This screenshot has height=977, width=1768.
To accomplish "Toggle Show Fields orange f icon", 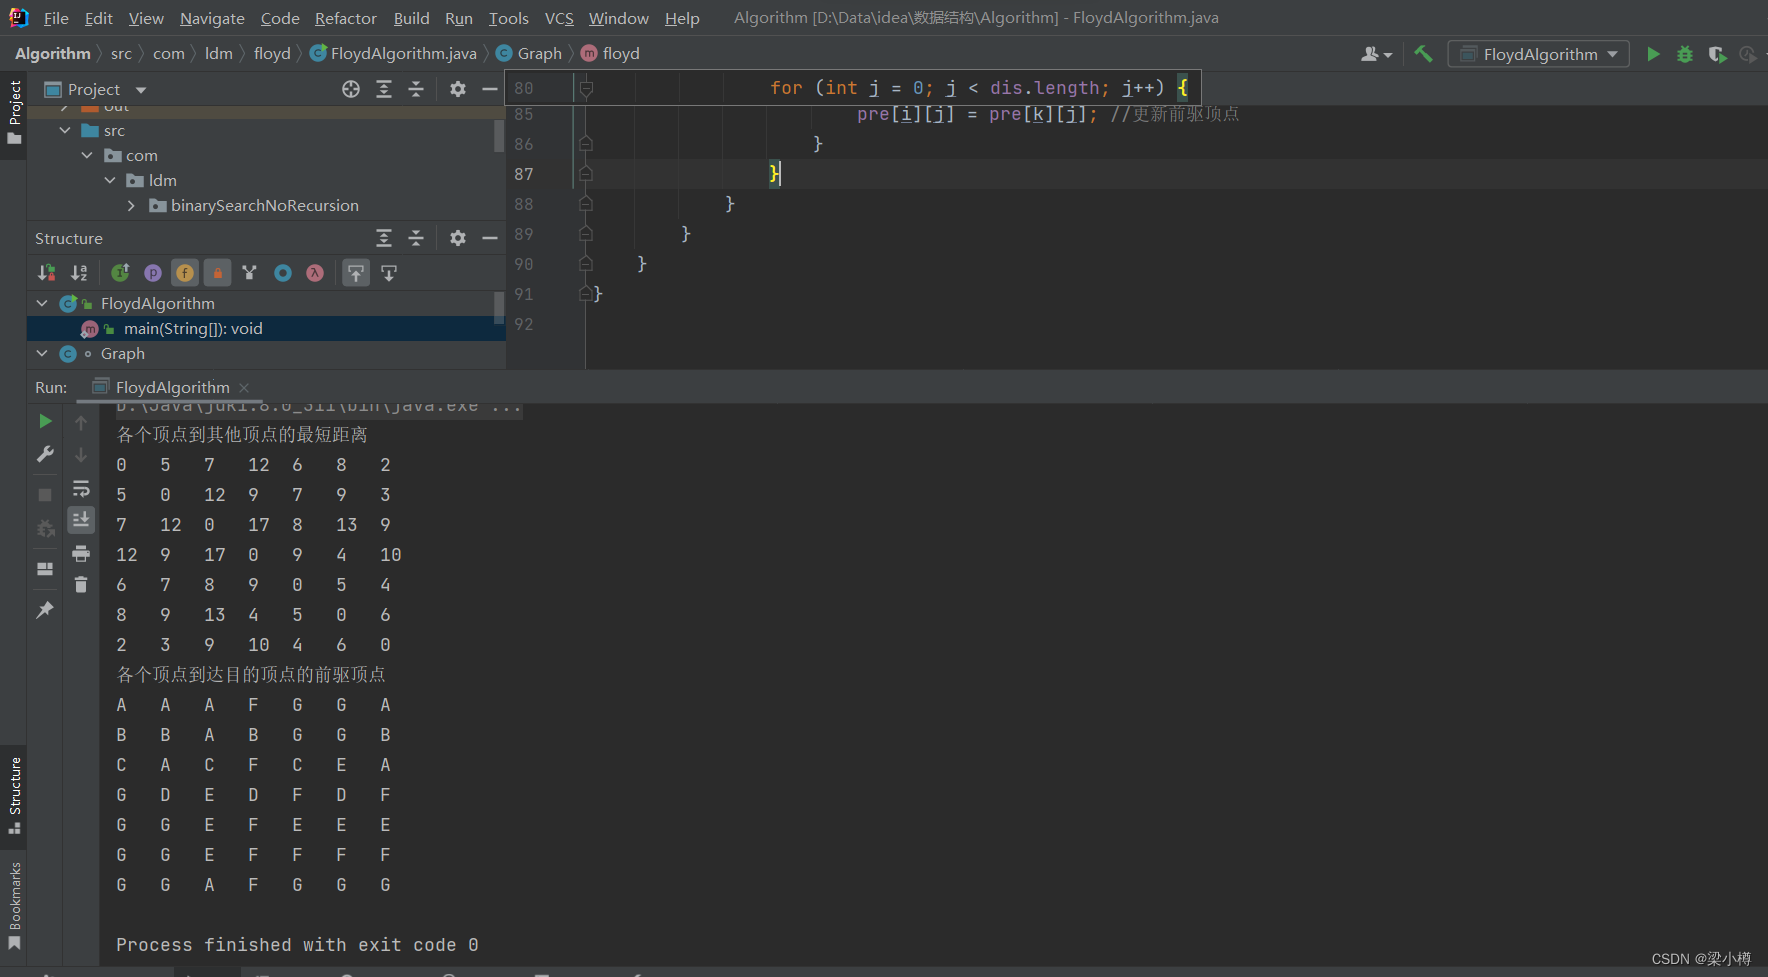I will pyautogui.click(x=185, y=273).
